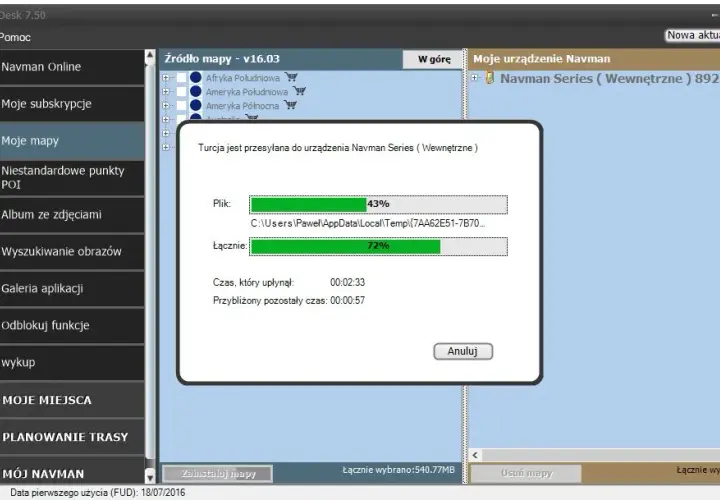Click the Ameryka Północna map label
720x500 pixels.
point(242,106)
